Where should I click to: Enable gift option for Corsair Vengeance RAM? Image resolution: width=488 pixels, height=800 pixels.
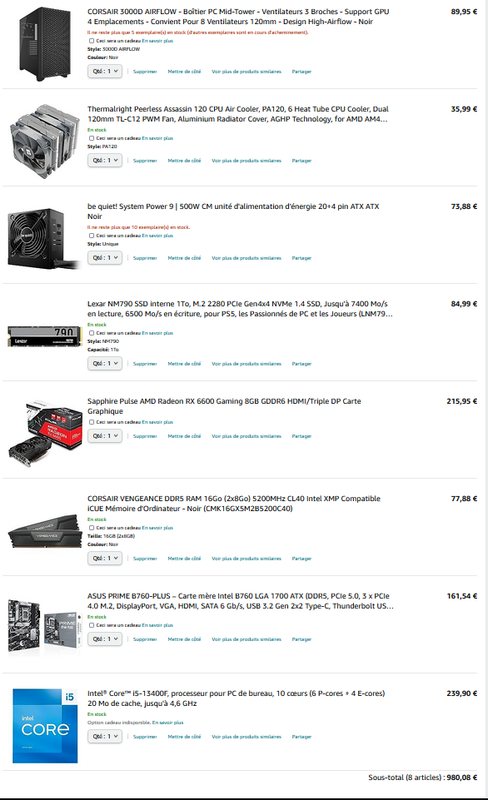92,528
